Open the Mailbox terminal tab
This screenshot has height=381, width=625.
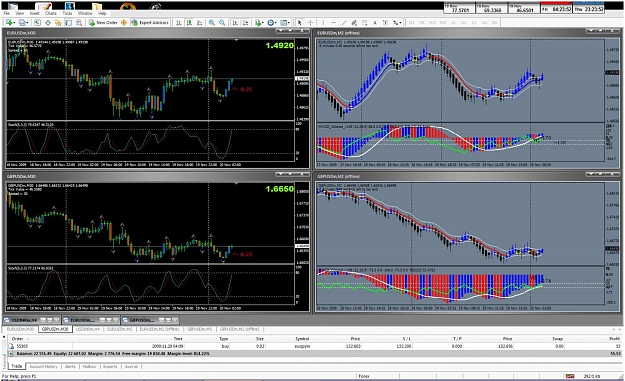coord(89,366)
